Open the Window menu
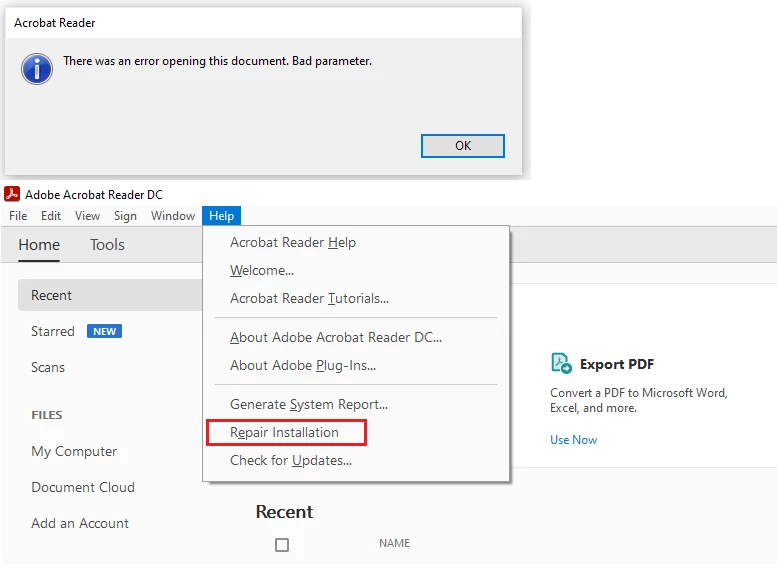 pos(173,216)
